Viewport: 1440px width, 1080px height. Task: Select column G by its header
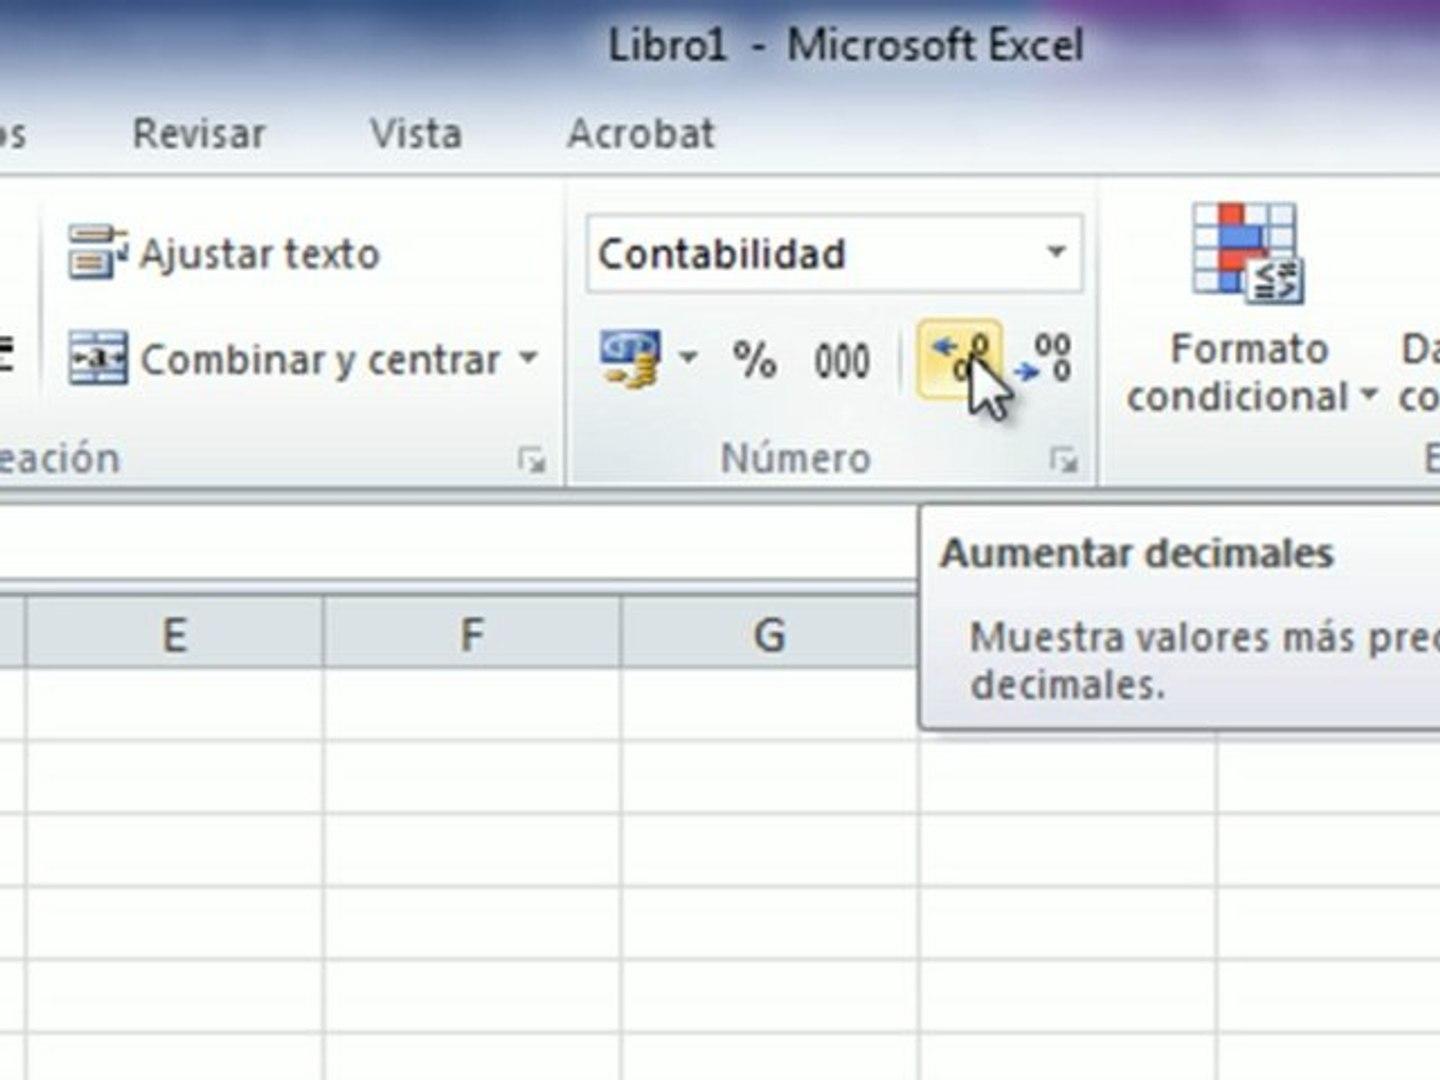(x=767, y=630)
